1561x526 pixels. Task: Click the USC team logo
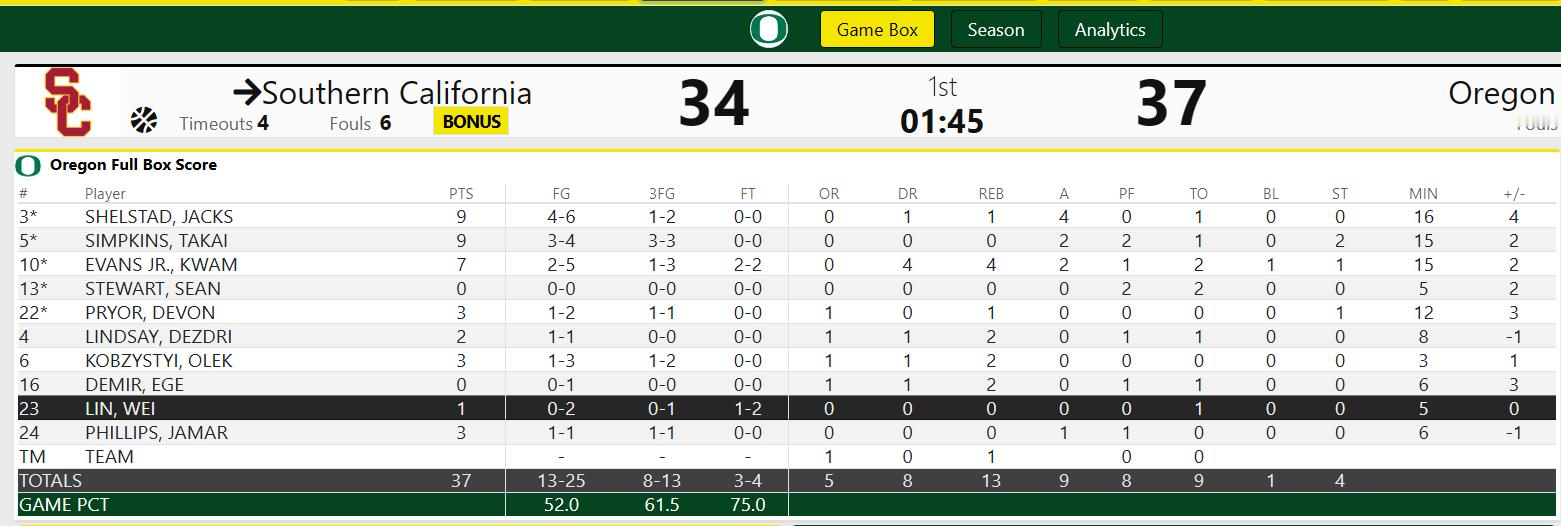(68, 102)
